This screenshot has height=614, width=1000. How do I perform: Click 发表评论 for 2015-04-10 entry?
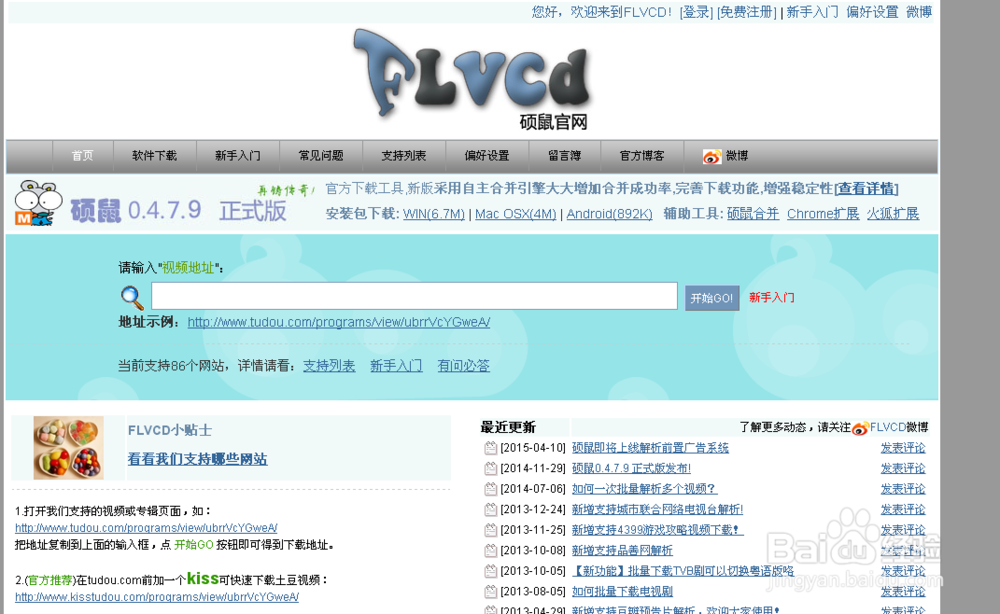[902, 448]
